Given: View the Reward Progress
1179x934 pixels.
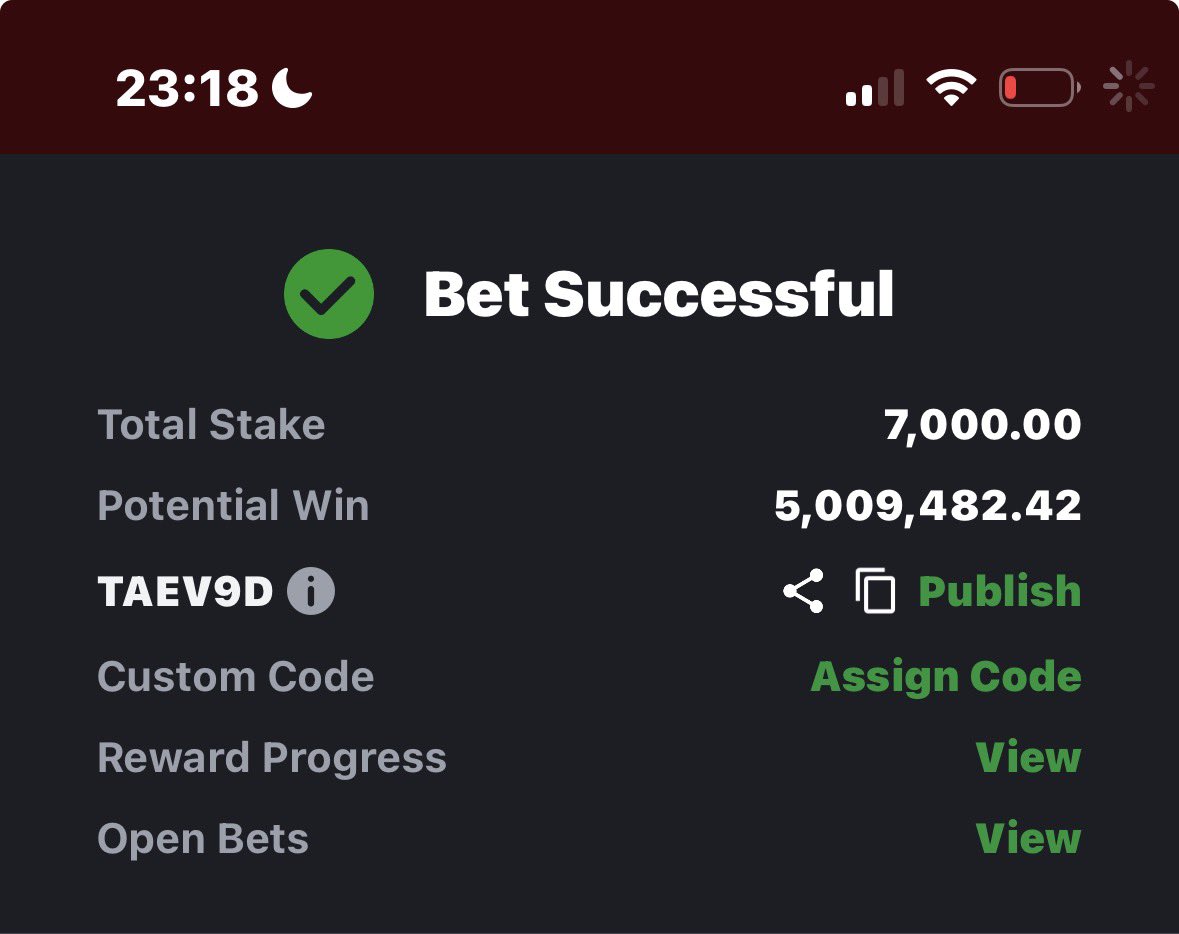Looking at the screenshot, I should click(x=1028, y=757).
